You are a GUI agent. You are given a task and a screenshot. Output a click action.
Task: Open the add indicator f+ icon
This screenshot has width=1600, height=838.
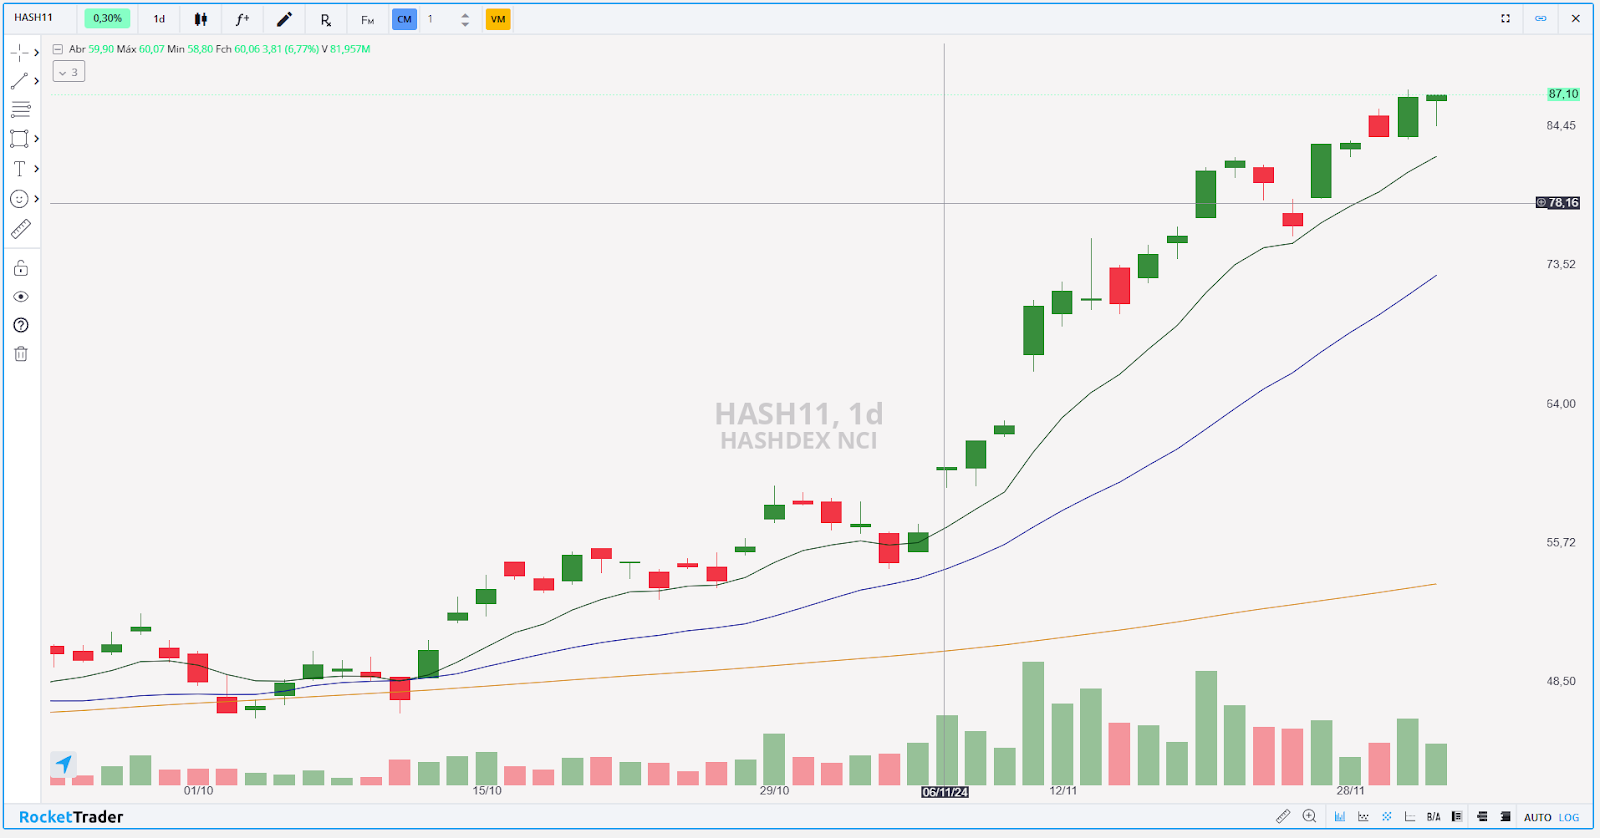pos(242,19)
